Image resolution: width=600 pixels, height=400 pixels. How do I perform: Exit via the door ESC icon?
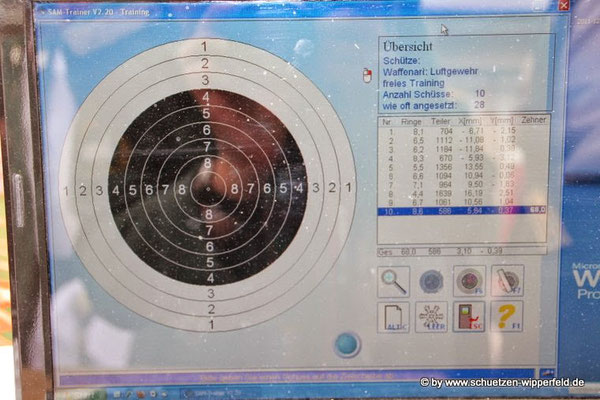pyautogui.click(x=469, y=317)
